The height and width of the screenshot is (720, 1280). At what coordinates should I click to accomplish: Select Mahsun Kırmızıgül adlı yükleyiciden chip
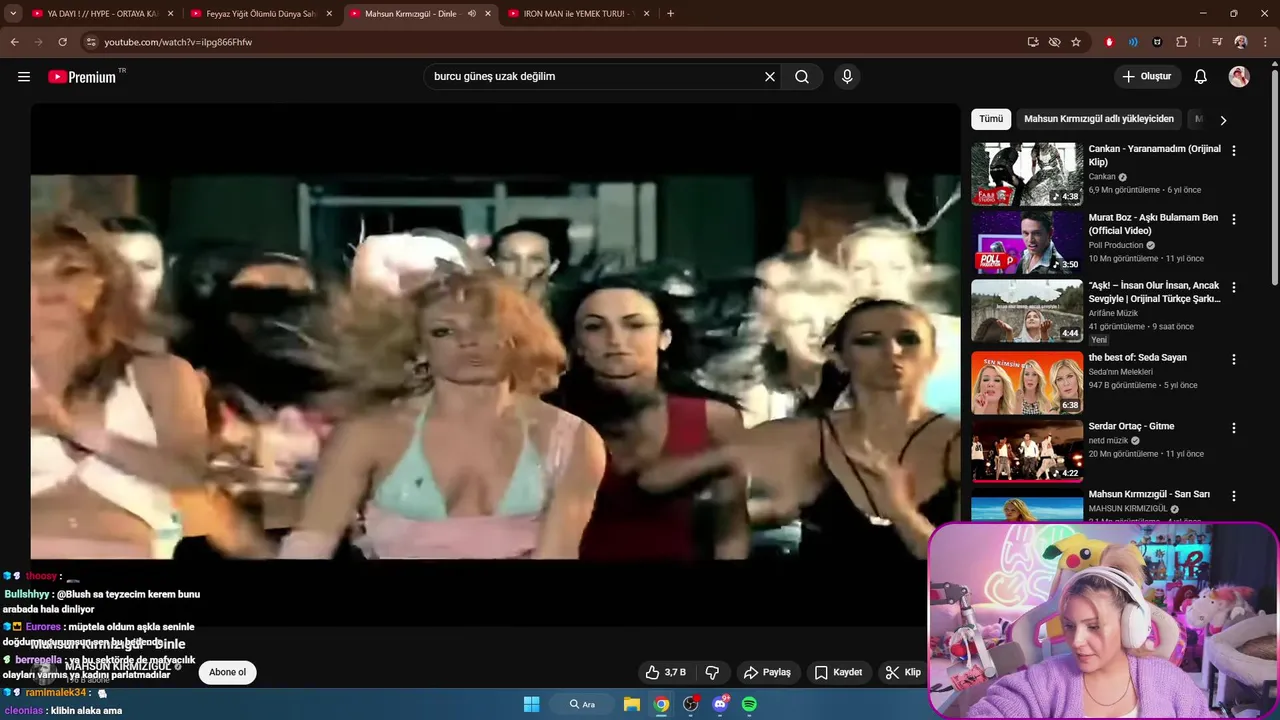pyautogui.click(x=1099, y=119)
